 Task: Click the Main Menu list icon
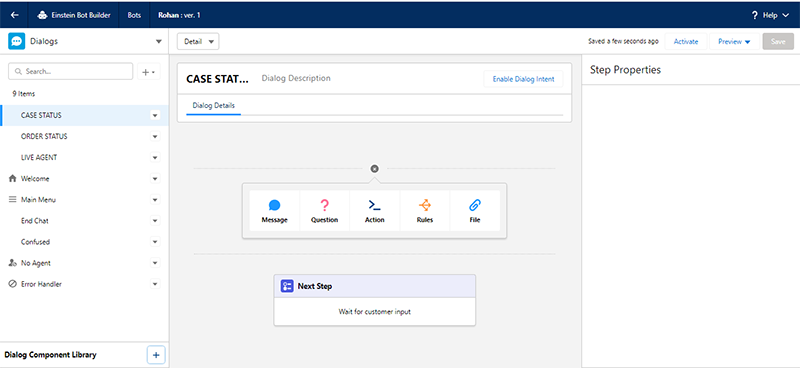[x=13, y=200]
